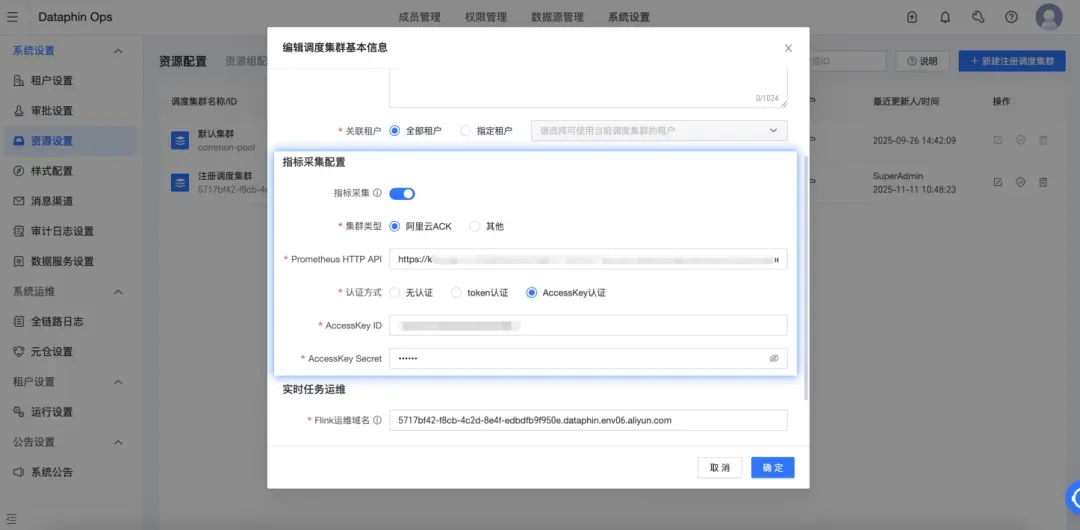
Task: Open 权限管理 top tab
Action: coord(486,17)
